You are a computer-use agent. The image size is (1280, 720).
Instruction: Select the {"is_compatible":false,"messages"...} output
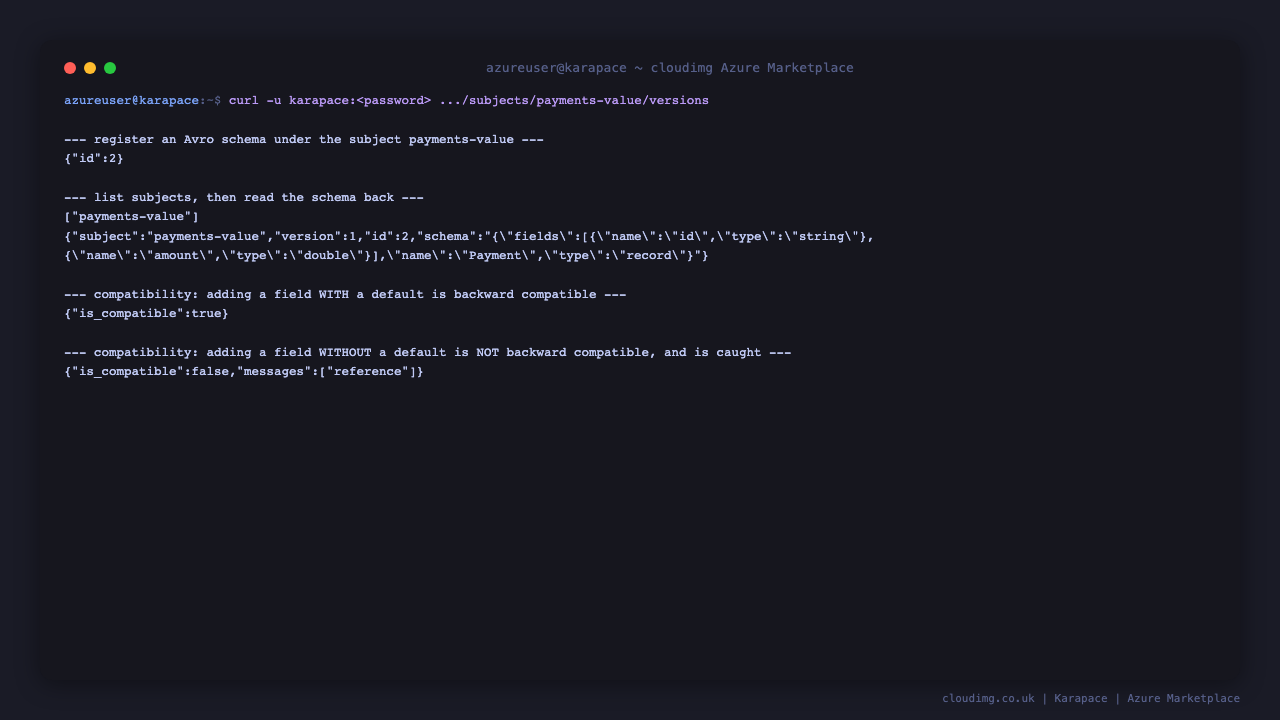click(x=244, y=372)
